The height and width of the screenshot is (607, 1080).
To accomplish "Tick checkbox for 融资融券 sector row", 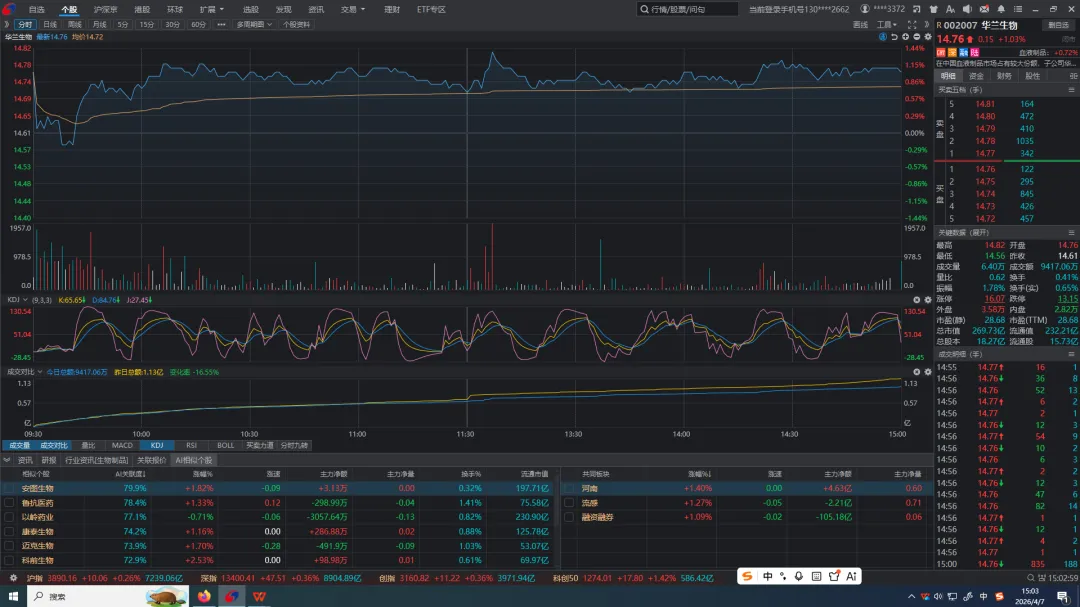I will point(569,517).
